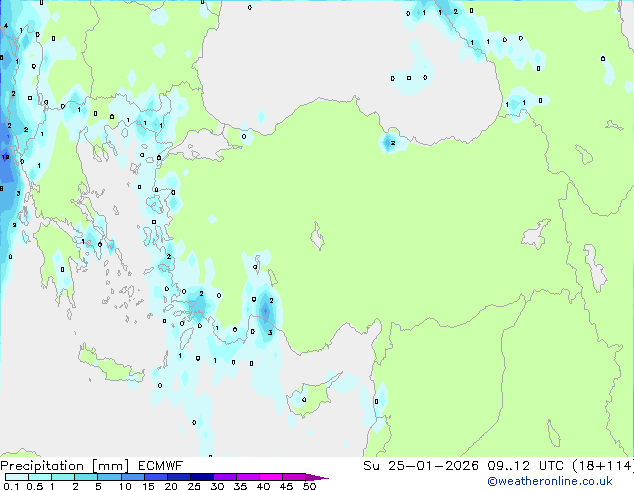The image size is (634, 490).
Task: Click the 'Precipitation [mm]' legend title
Action: tap(60, 466)
